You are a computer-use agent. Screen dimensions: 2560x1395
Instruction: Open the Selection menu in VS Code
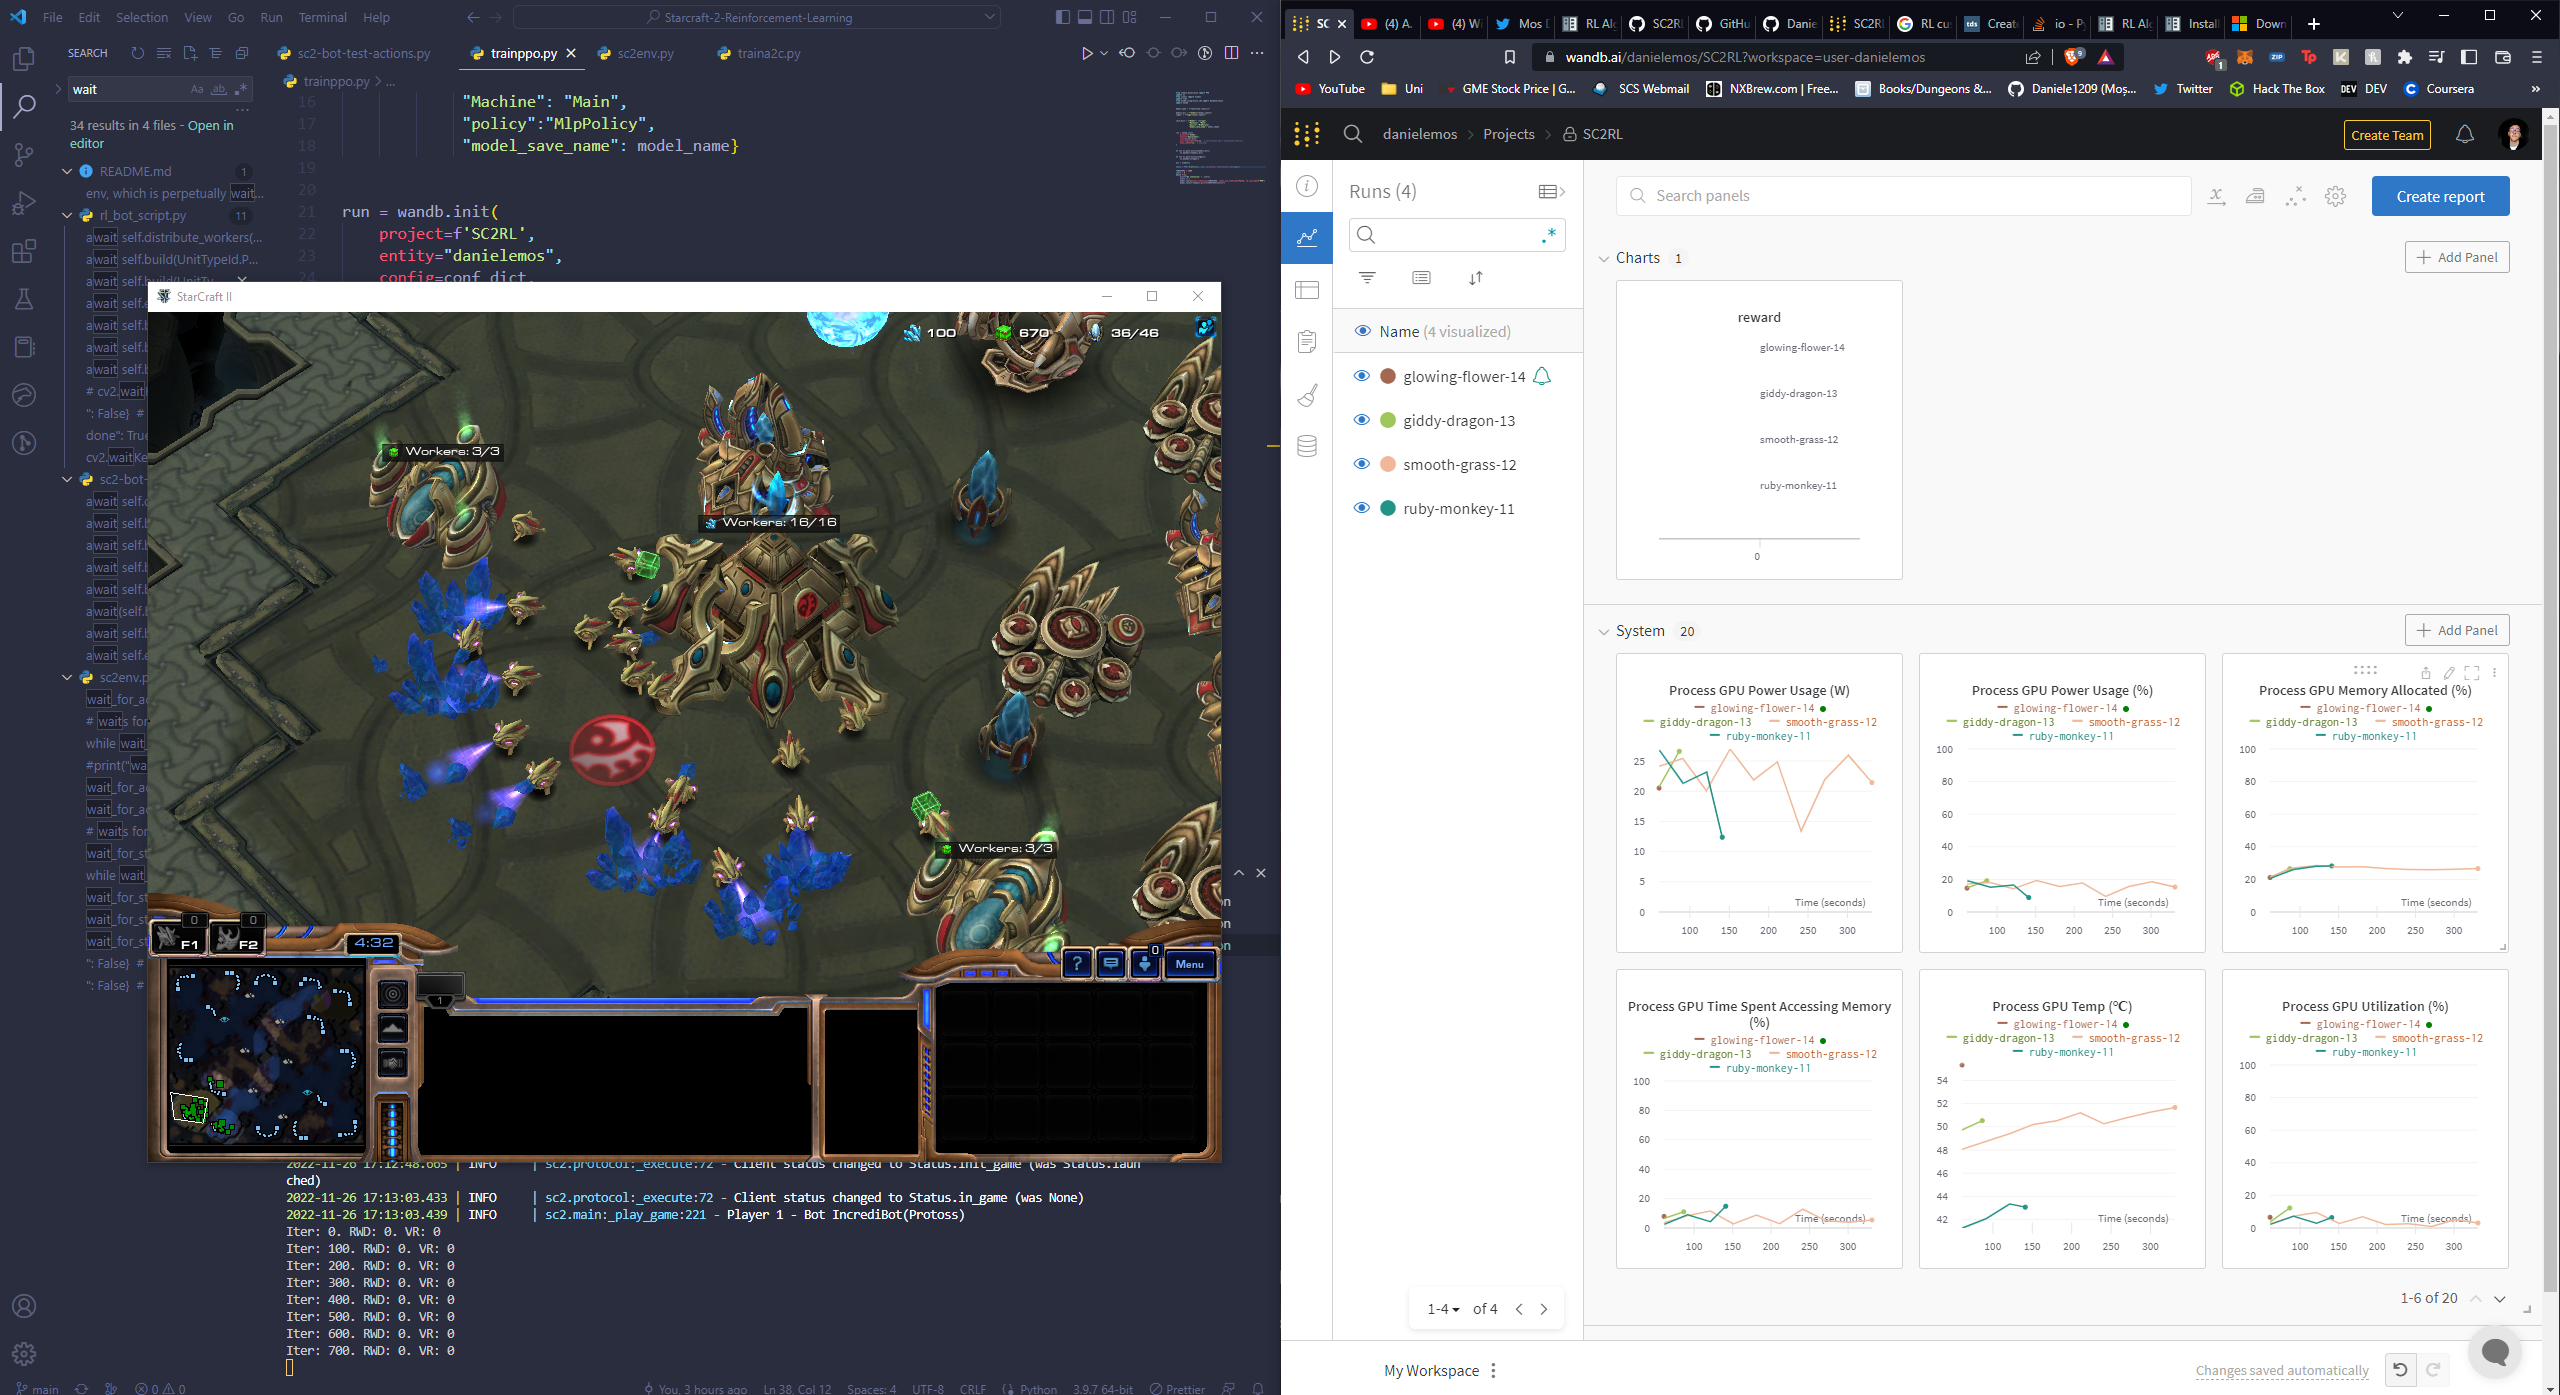point(142,17)
